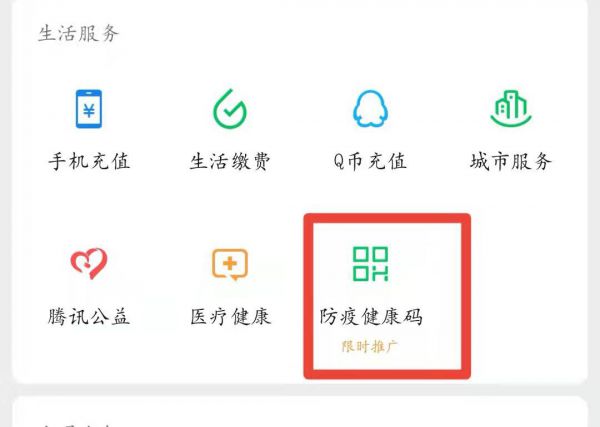Screen dimensions: 600x427
Task: Click the red highlight box border
Action: point(387,218)
